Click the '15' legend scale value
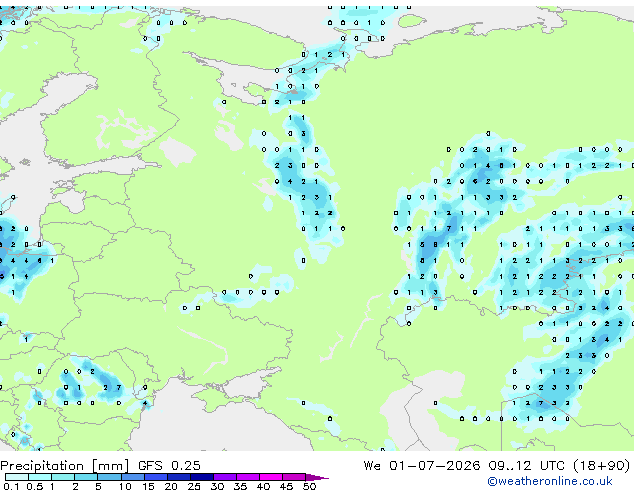This screenshot has width=634, height=490. click(148, 486)
